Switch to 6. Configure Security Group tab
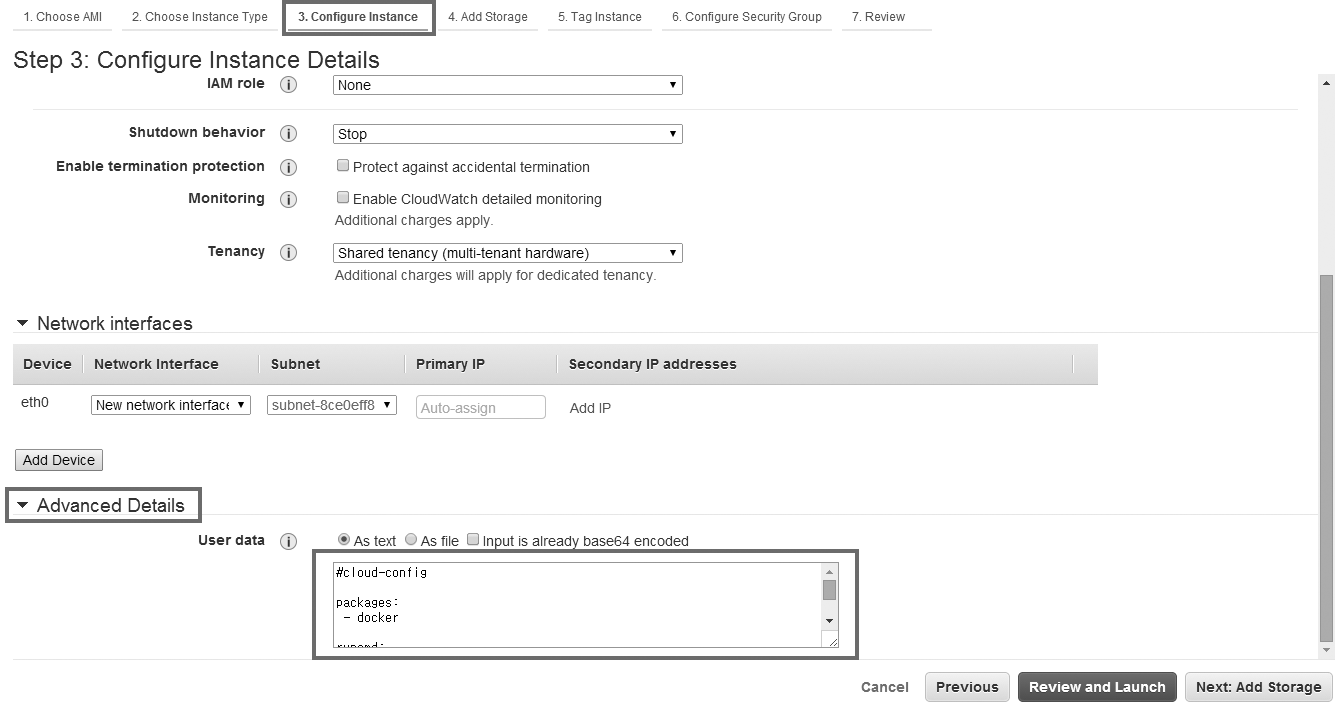The image size is (1342, 714). tap(746, 17)
